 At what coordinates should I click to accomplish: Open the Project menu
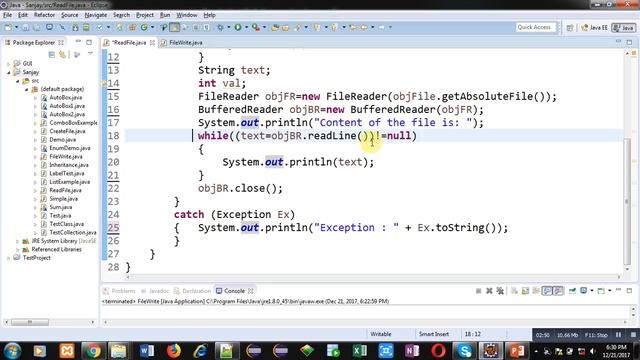145,15
